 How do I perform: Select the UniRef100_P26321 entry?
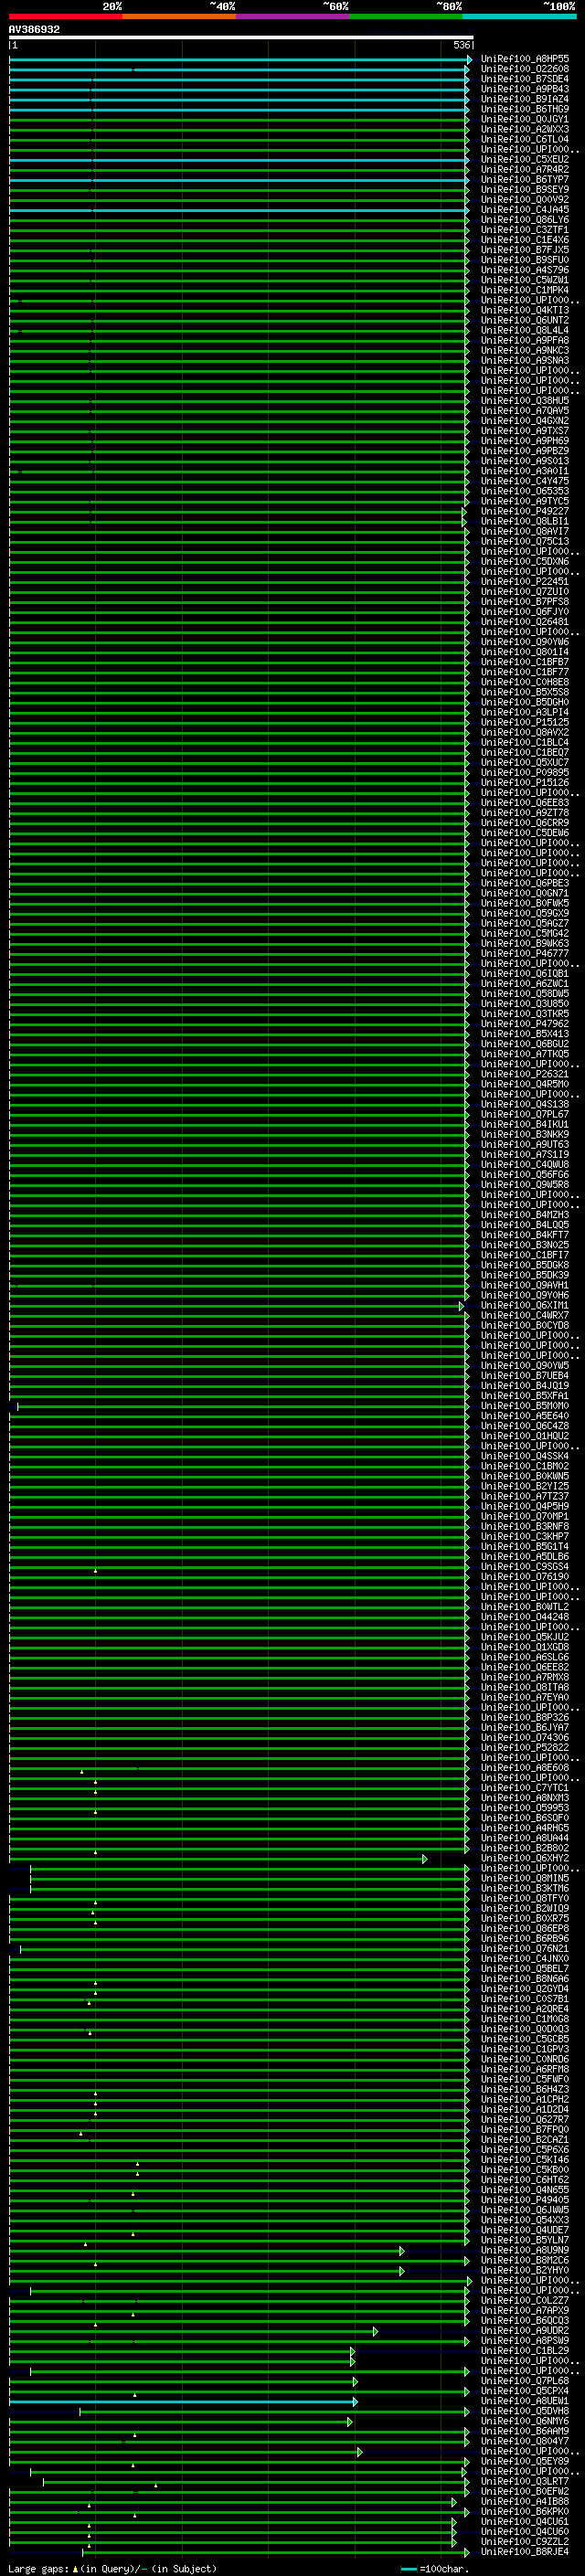click(x=524, y=1074)
